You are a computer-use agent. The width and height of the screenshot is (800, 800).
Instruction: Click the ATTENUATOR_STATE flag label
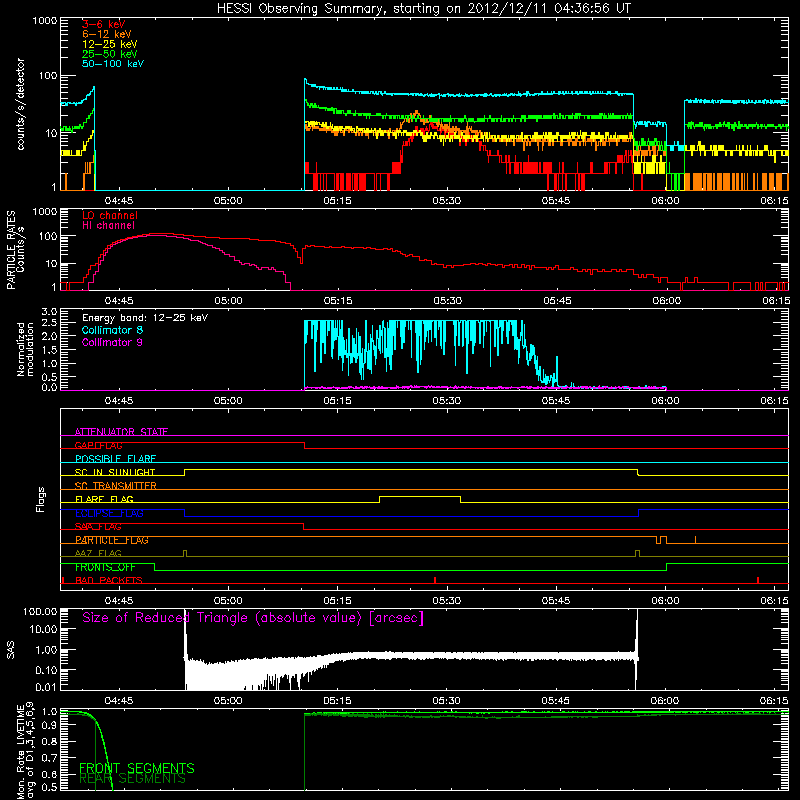(x=121, y=432)
